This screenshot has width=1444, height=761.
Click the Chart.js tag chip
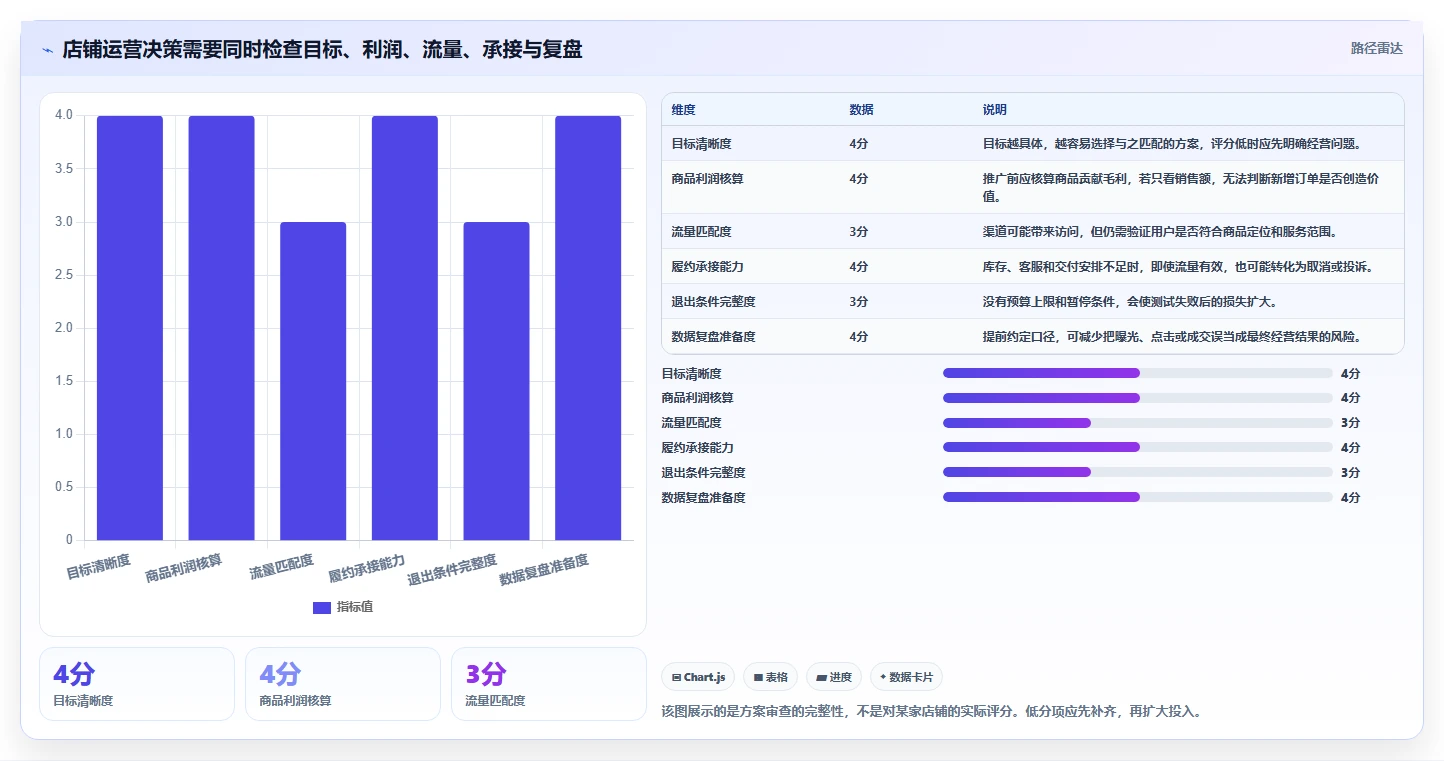coord(698,677)
